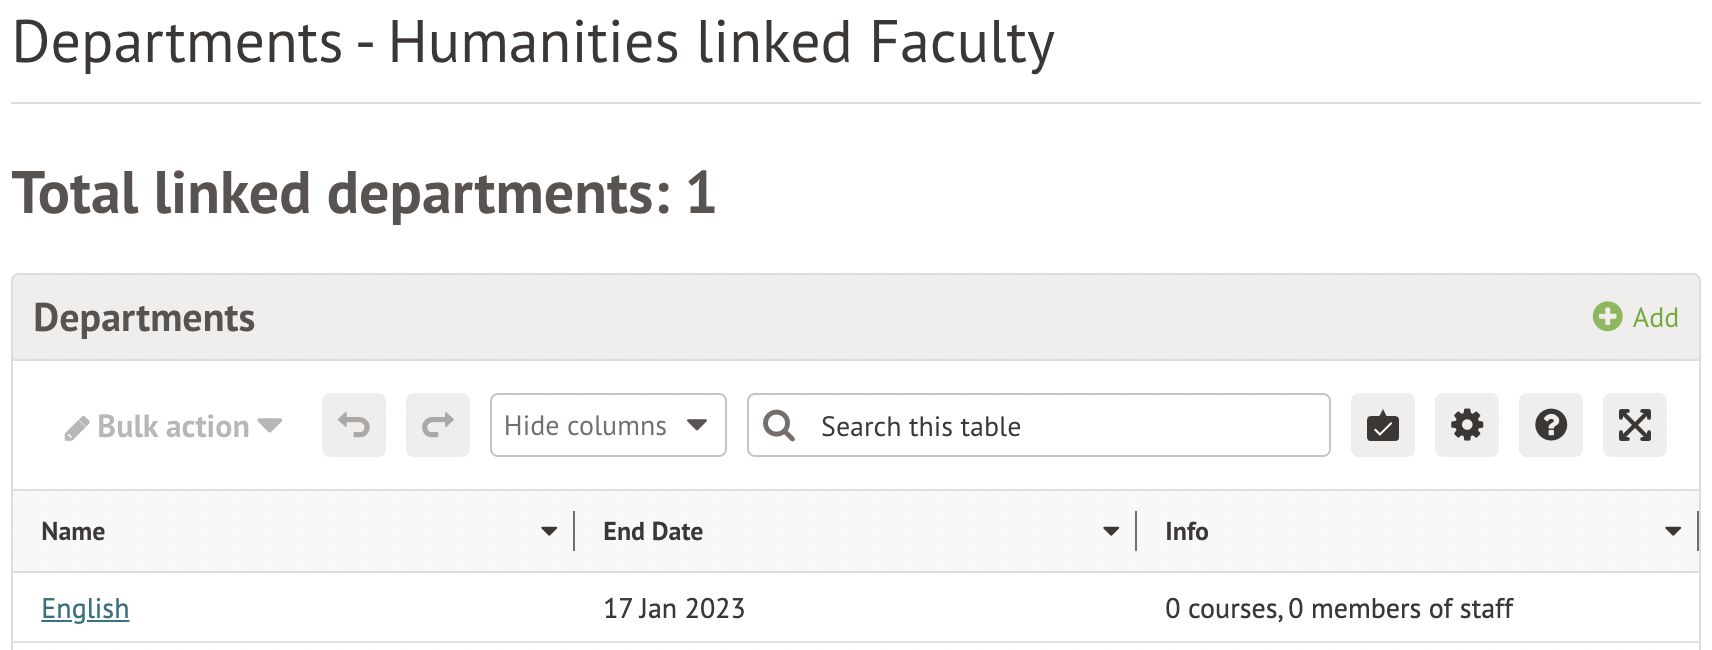Open the English department link
This screenshot has height=650, width=1712.
point(85,609)
